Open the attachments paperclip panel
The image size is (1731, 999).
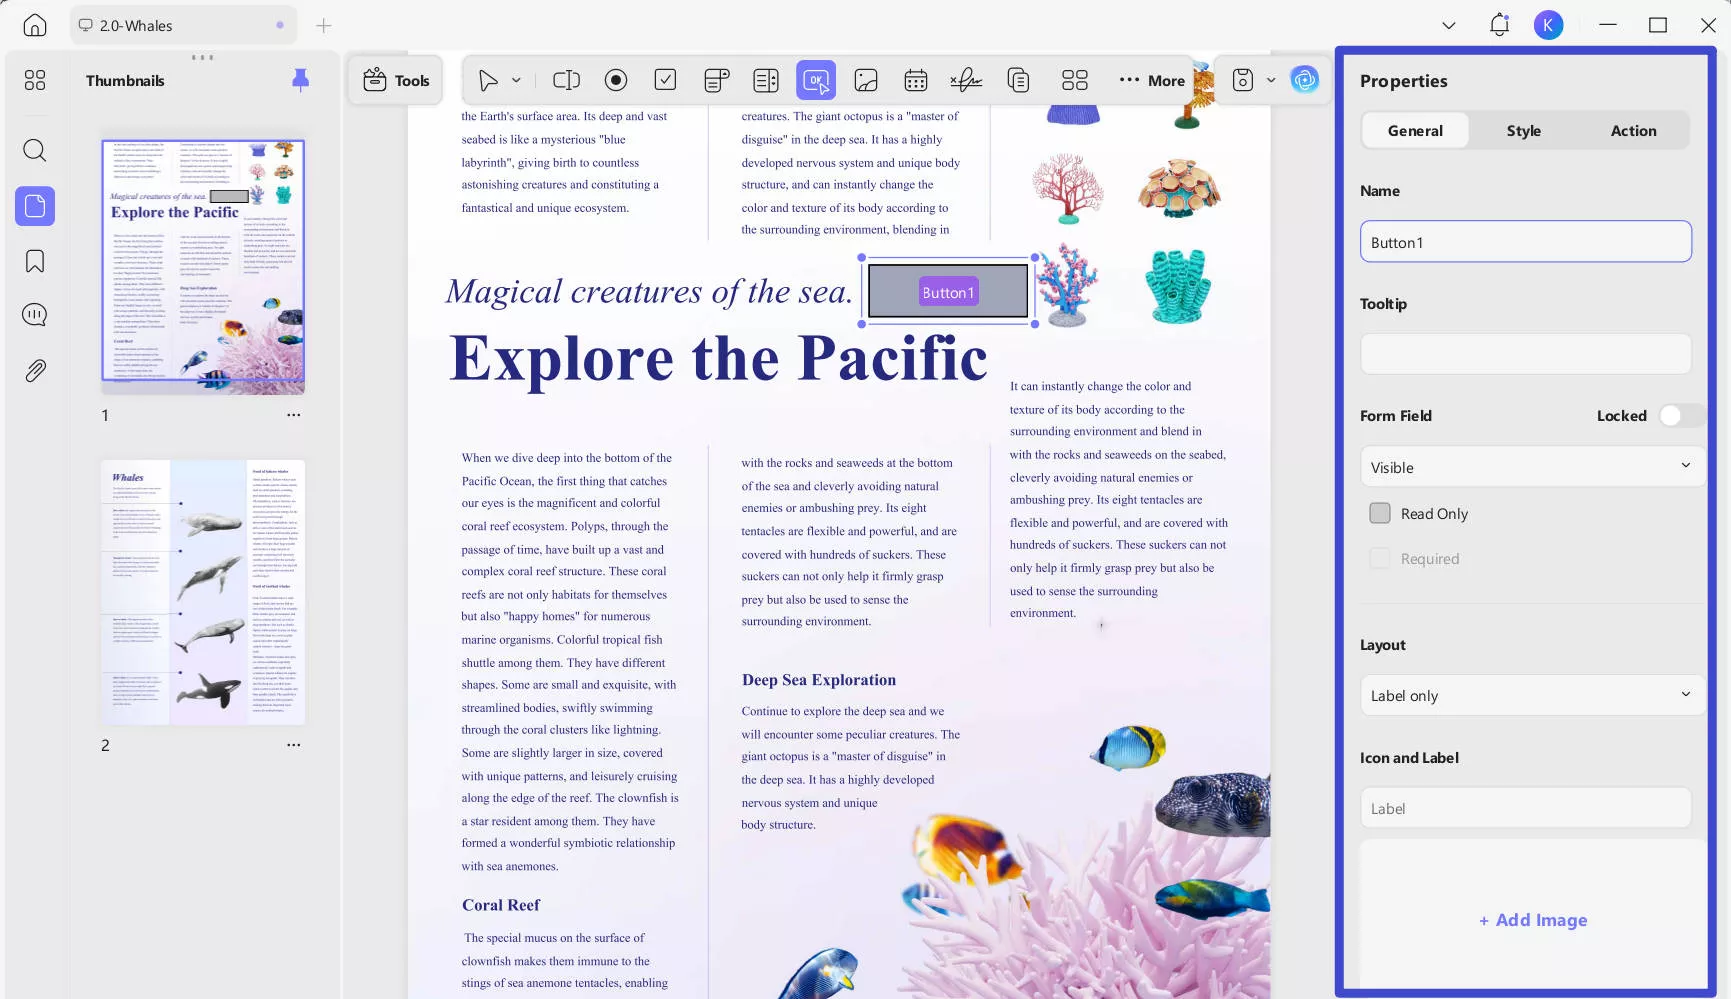coord(35,371)
